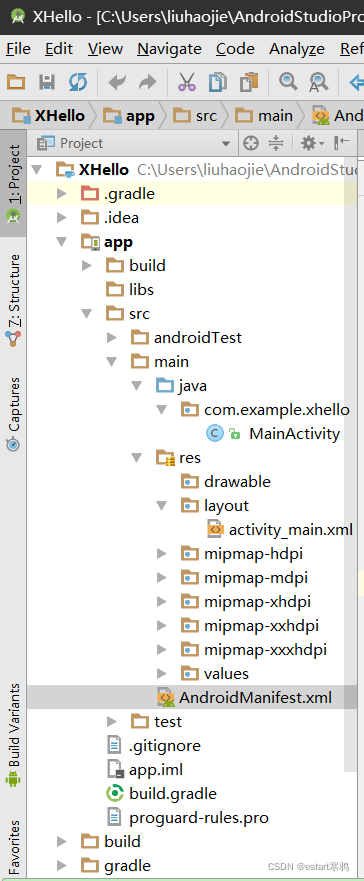Click the Paste clipboard icon
Viewport: 364px width, 881px height.
[248, 83]
